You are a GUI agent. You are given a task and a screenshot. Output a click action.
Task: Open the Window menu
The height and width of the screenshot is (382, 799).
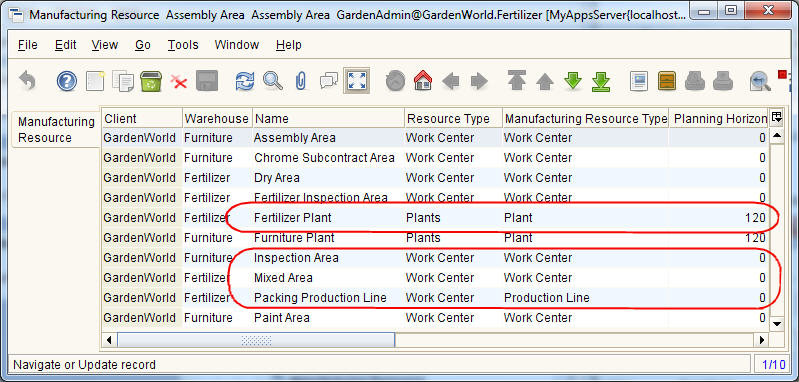(236, 45)
